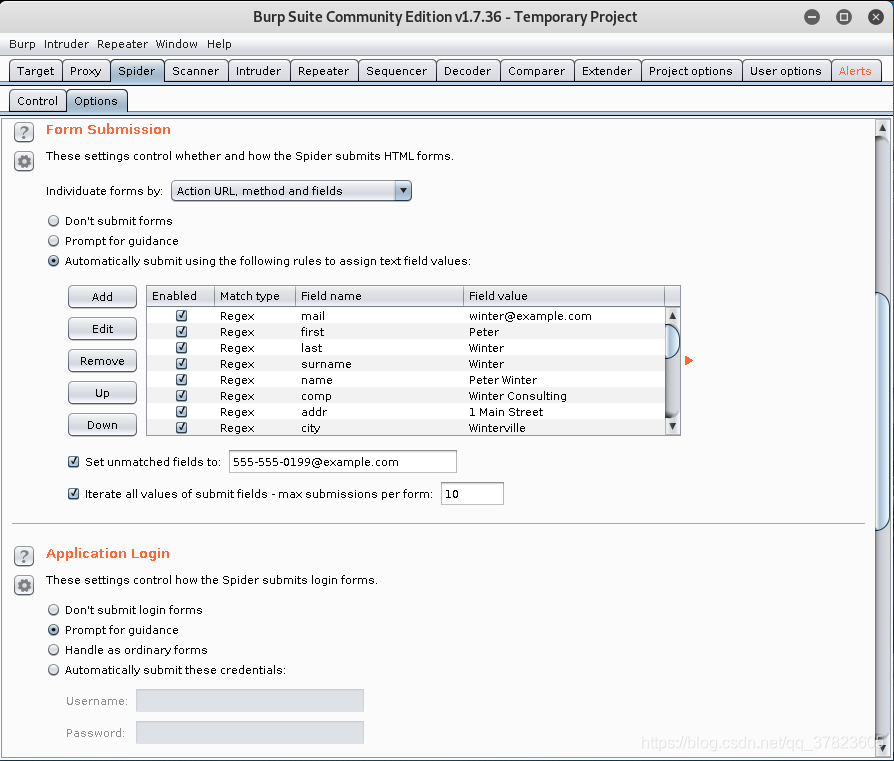This screenshot has width=894, height=761.
Task: Select winter@example.com field value cell
Action: tap(564, 315)
